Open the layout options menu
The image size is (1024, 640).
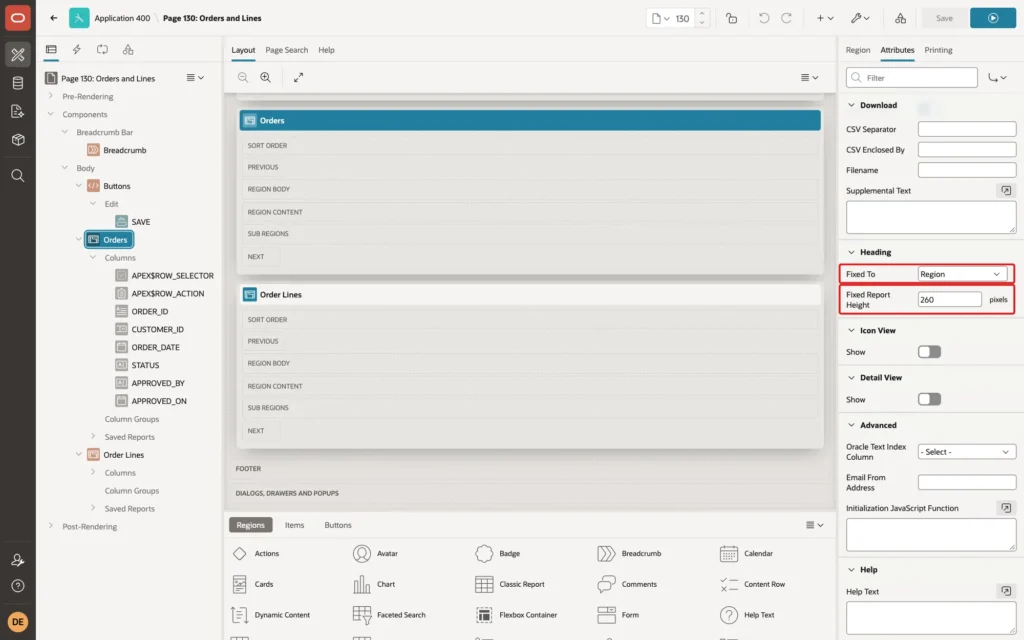(809, 77)
